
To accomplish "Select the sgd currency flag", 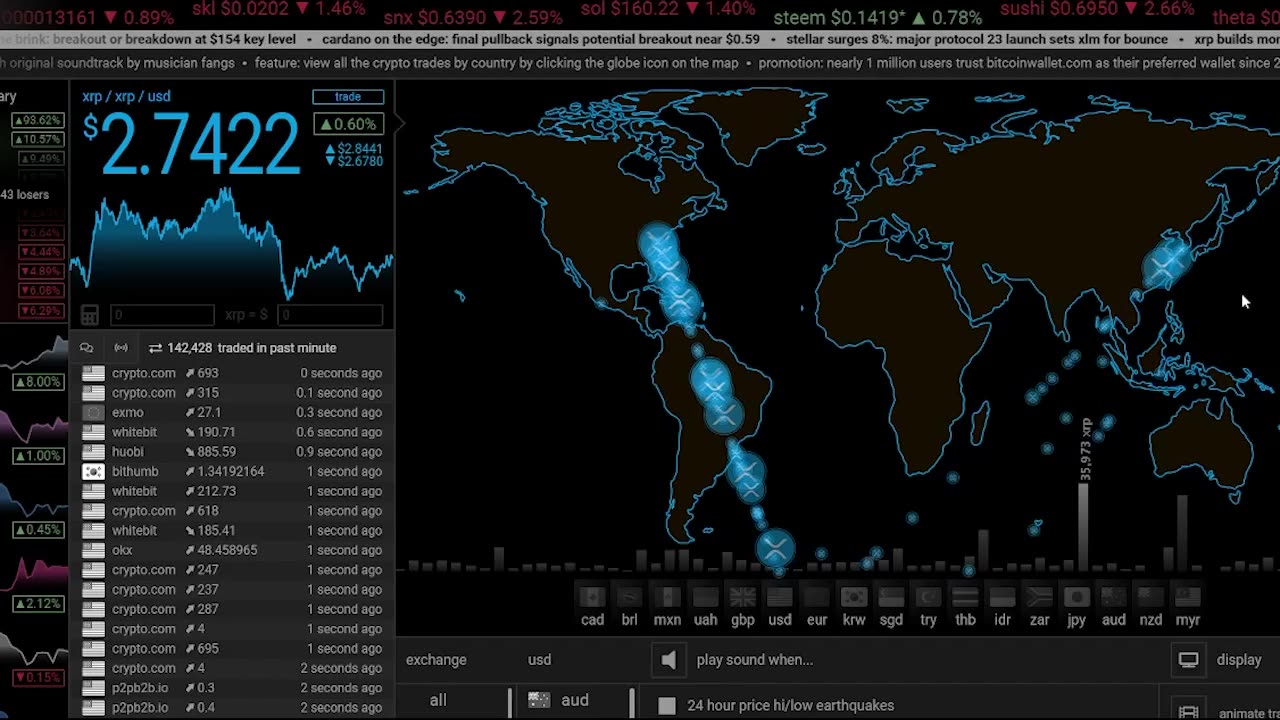I will (x=891, y=597).
